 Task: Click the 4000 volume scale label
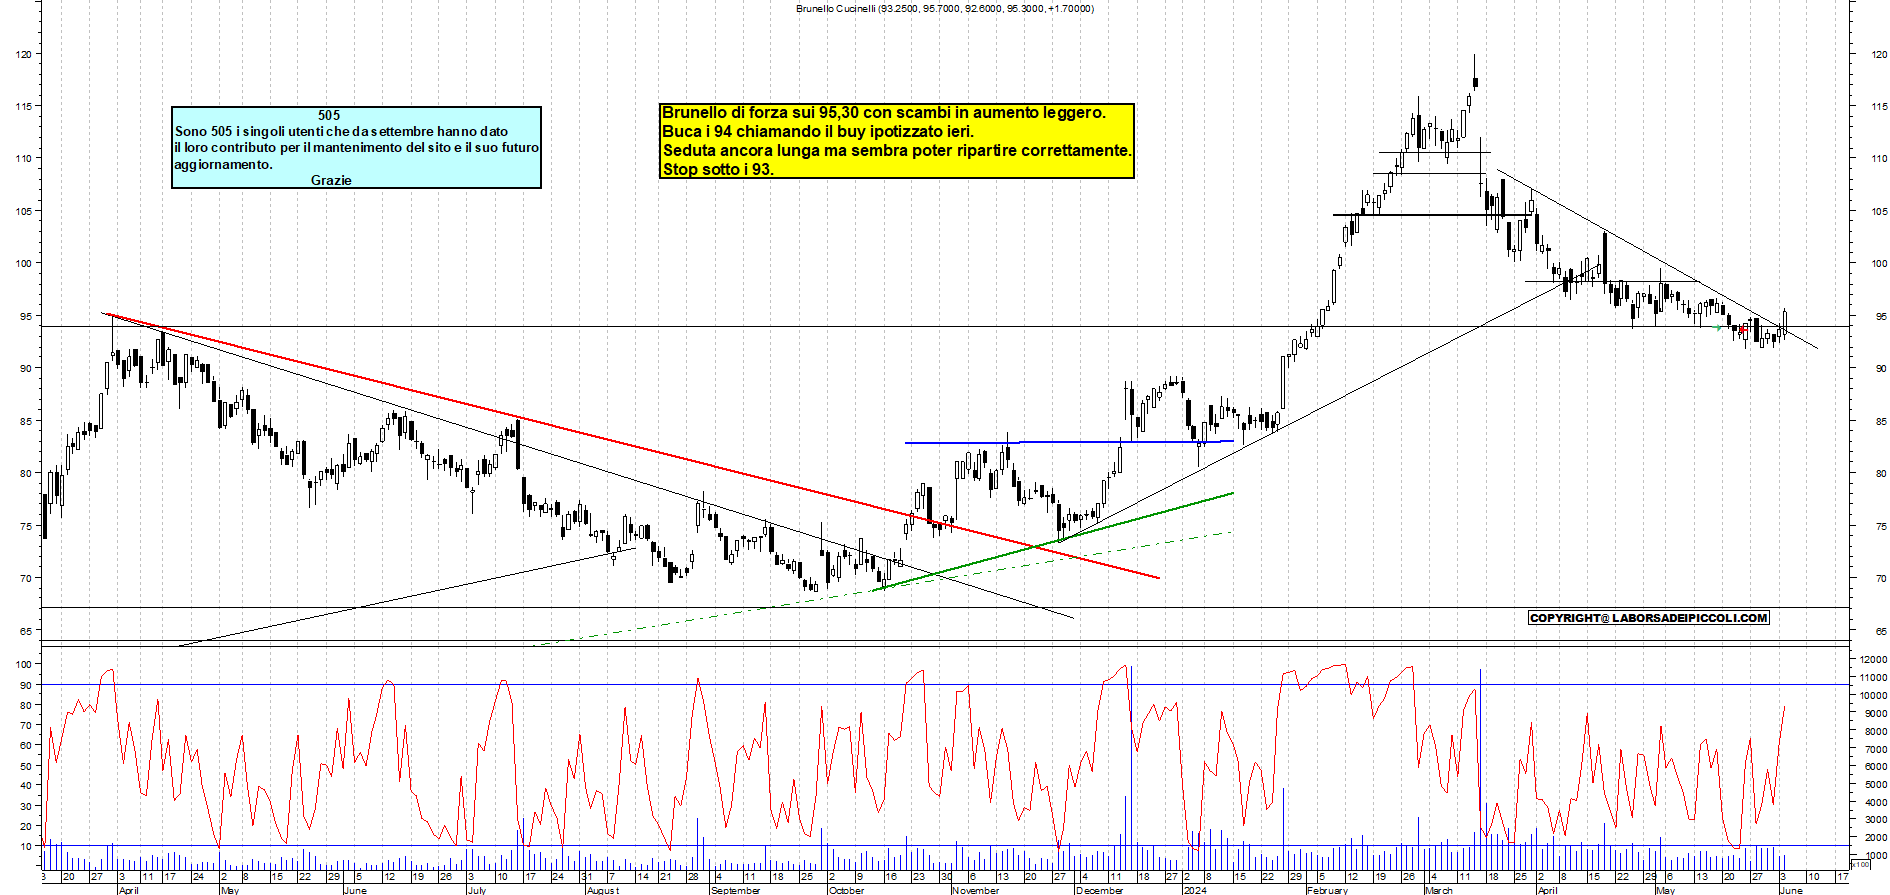click(x=1875, y=802)
